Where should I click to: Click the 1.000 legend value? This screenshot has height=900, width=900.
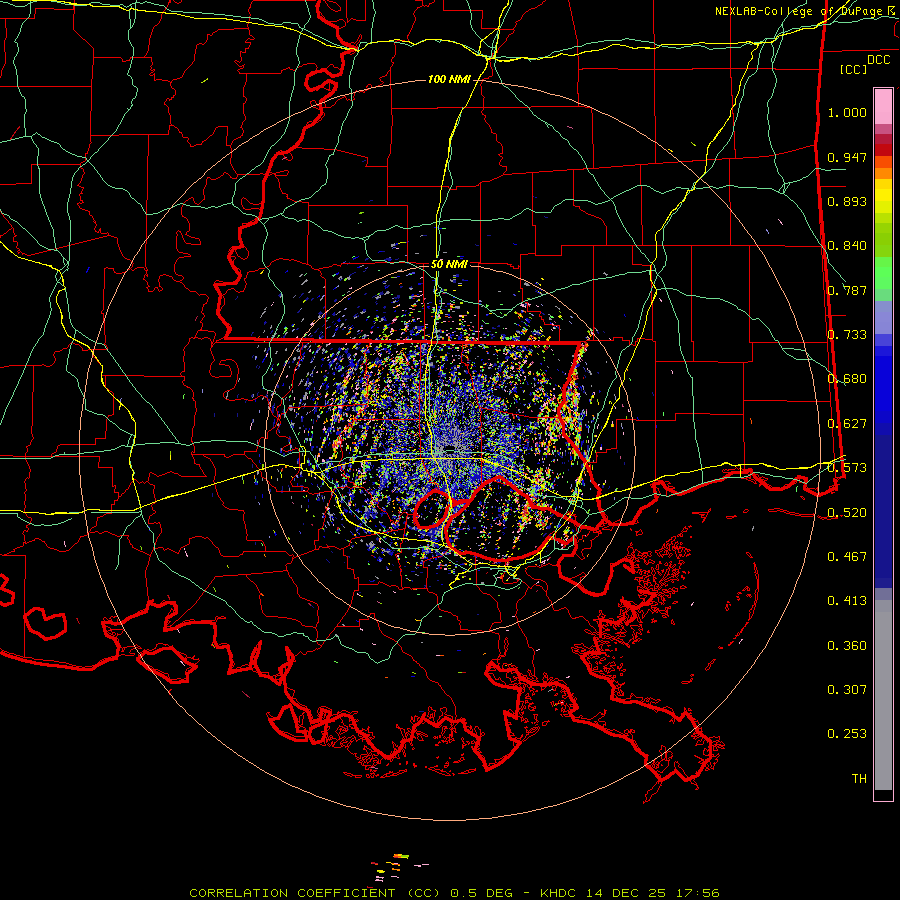click(847, 112)
